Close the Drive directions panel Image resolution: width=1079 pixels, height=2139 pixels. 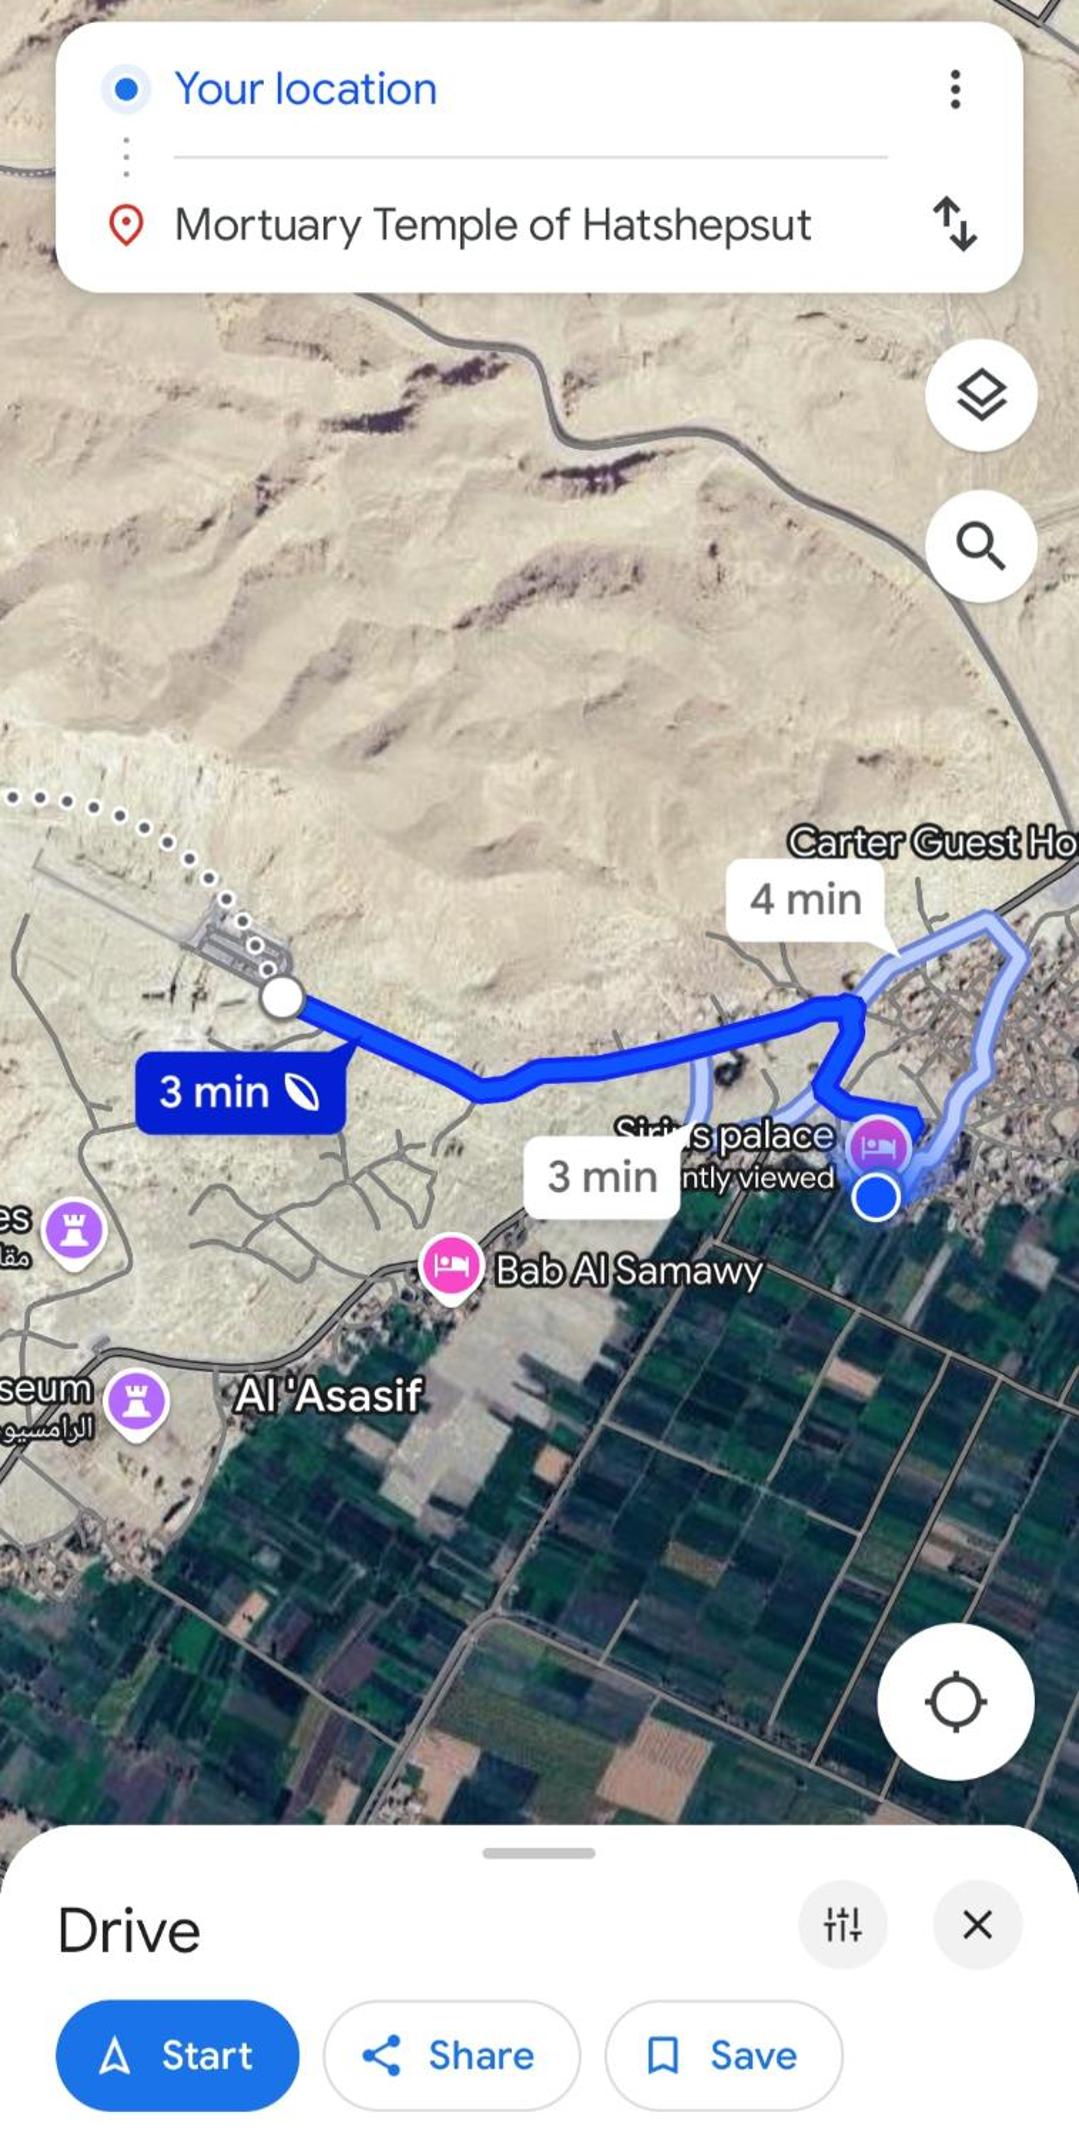[977, 1924]
